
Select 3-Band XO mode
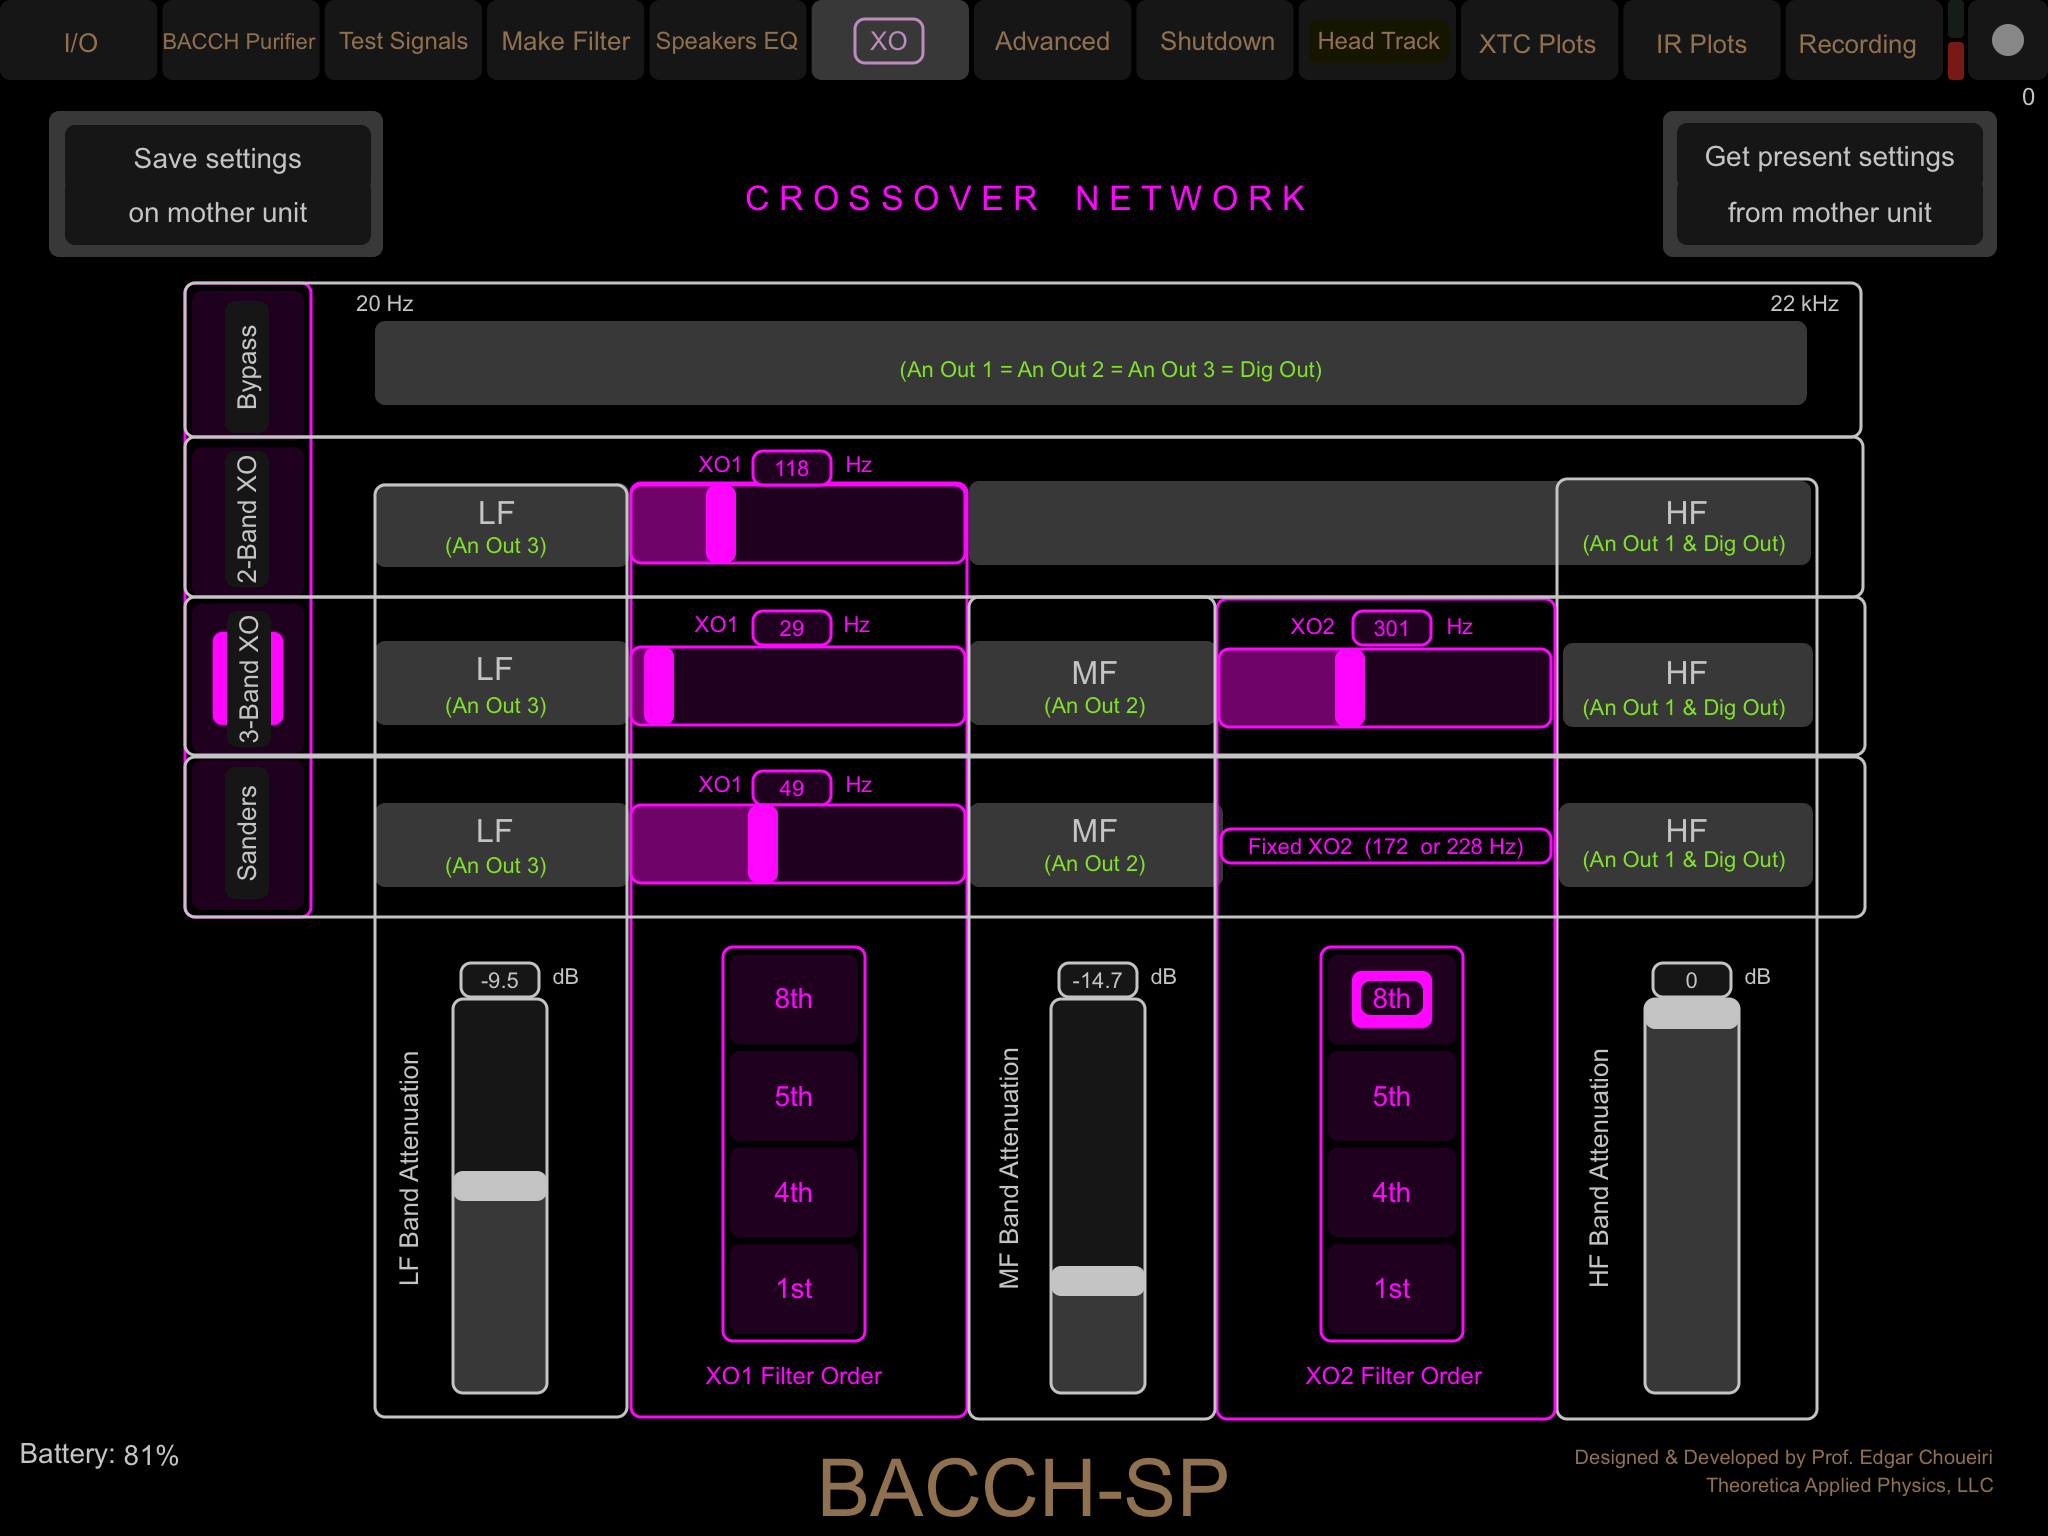click(247, 679)
